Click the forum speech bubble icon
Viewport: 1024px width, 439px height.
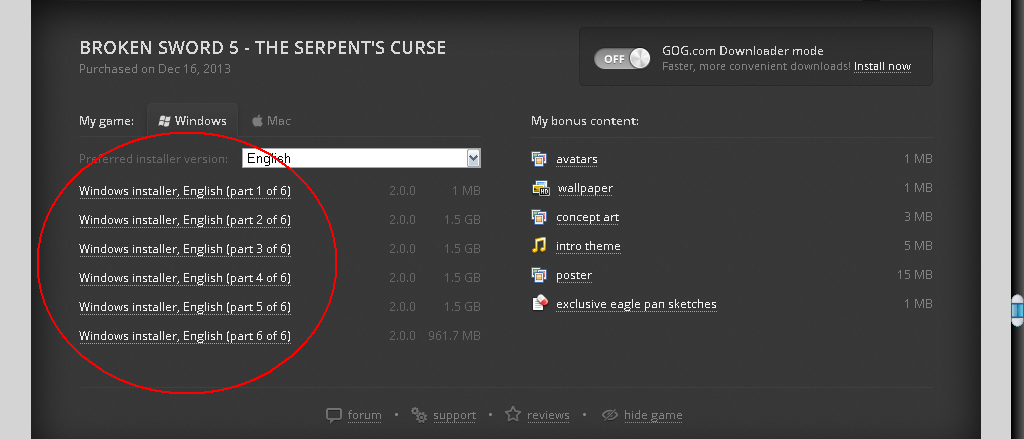(x=334, y=415)
